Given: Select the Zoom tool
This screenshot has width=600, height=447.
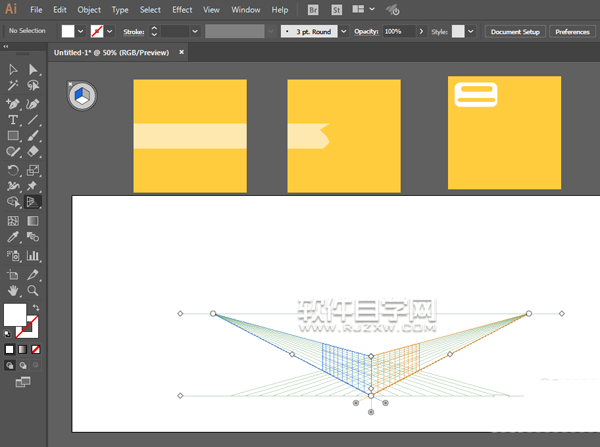Looking at the screenshot, I should pos(32,290).
